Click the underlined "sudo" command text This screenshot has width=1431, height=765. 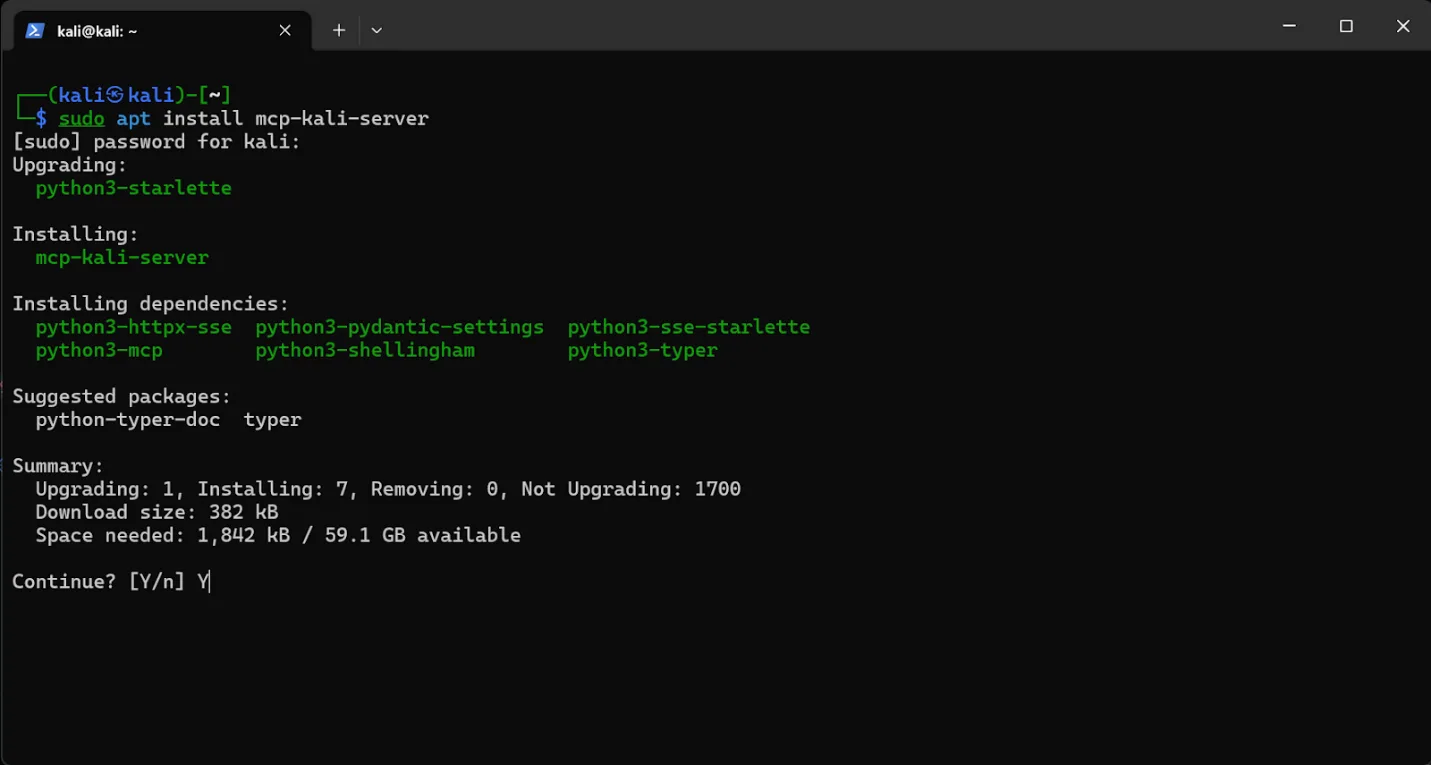(x=81, y=118)
